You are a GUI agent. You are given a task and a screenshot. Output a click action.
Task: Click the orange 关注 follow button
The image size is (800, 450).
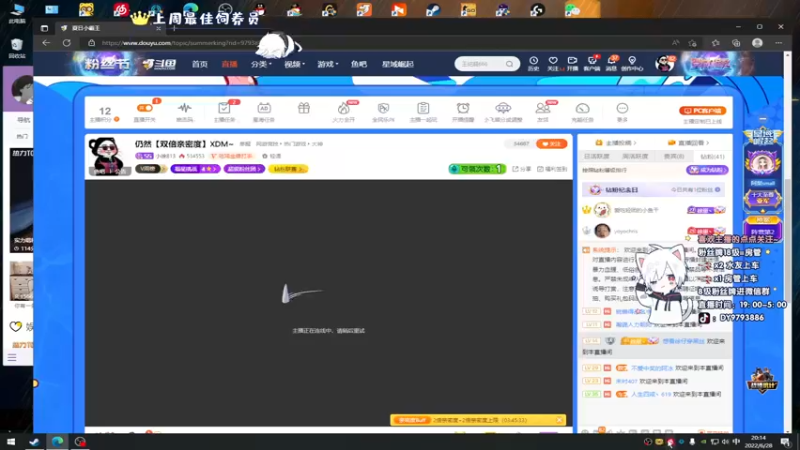552,144
